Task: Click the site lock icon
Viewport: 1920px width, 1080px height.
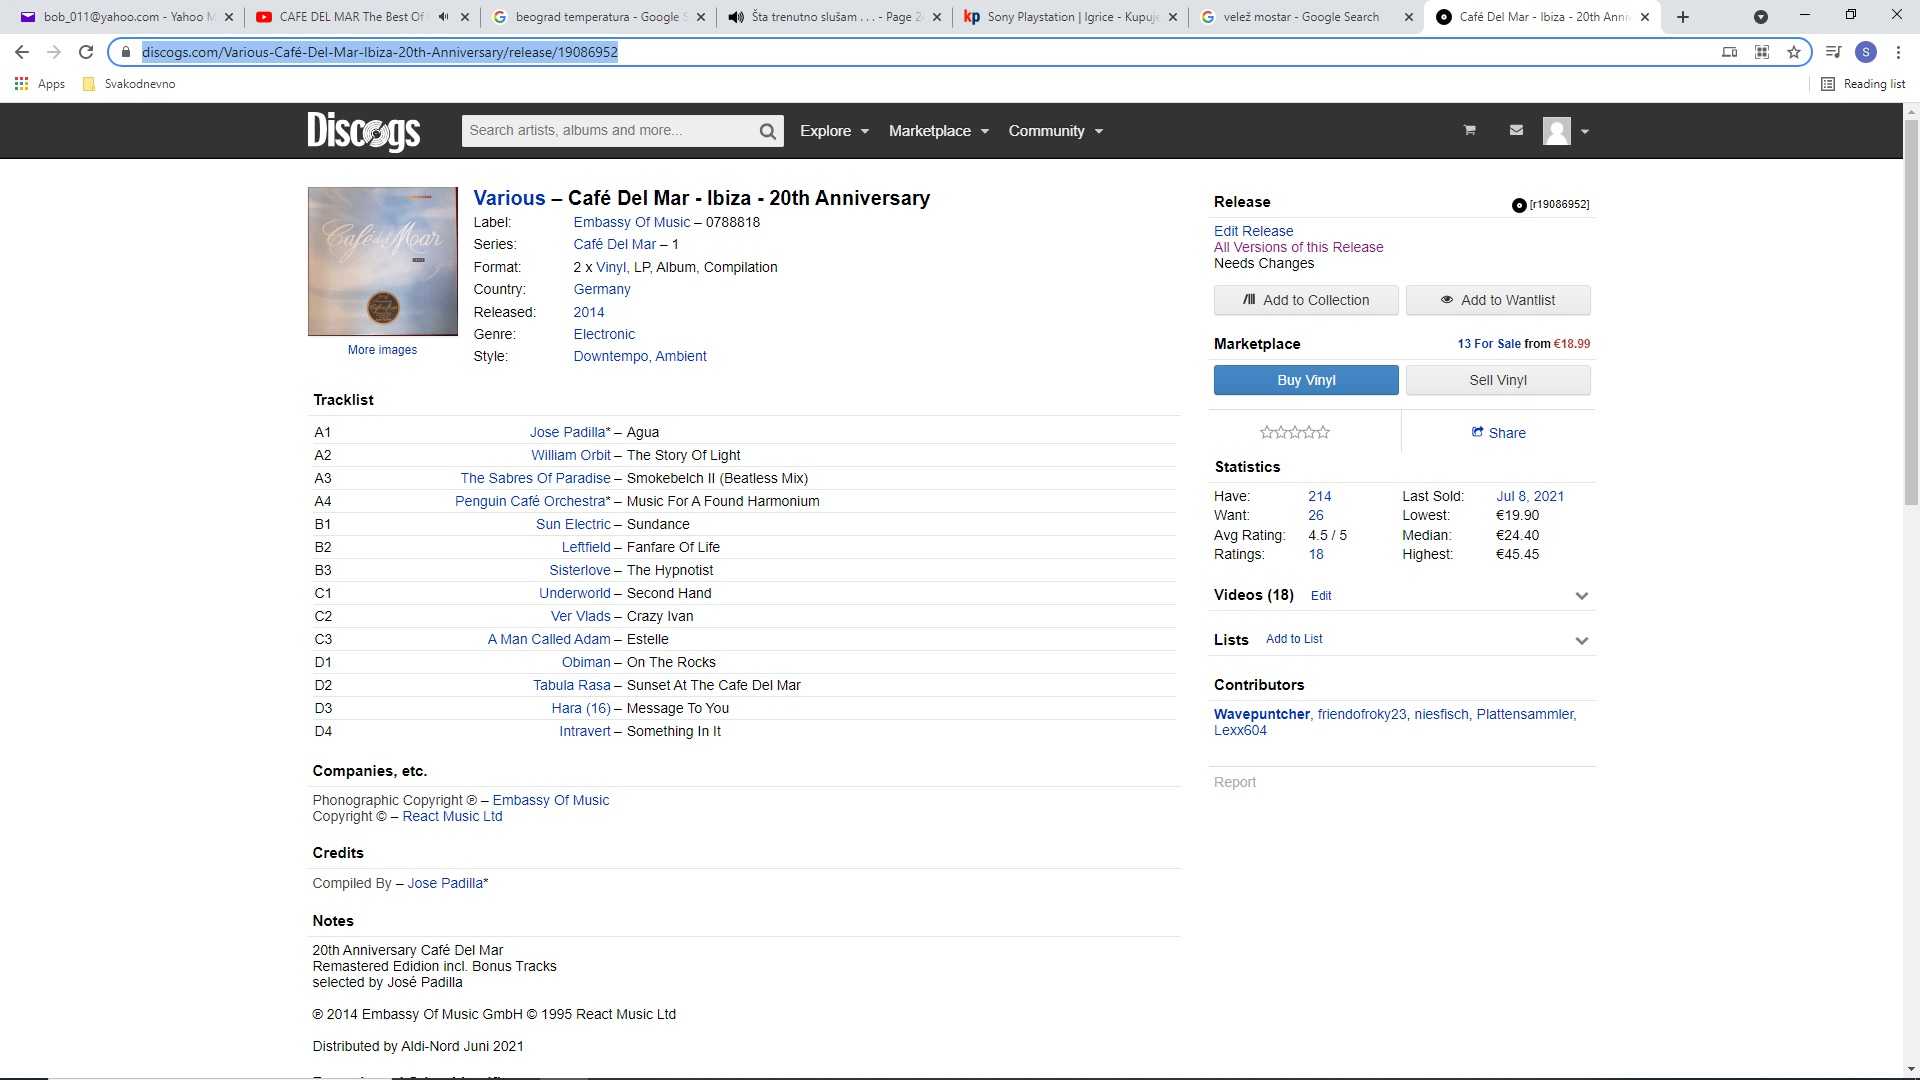Action: click(126, 52)
